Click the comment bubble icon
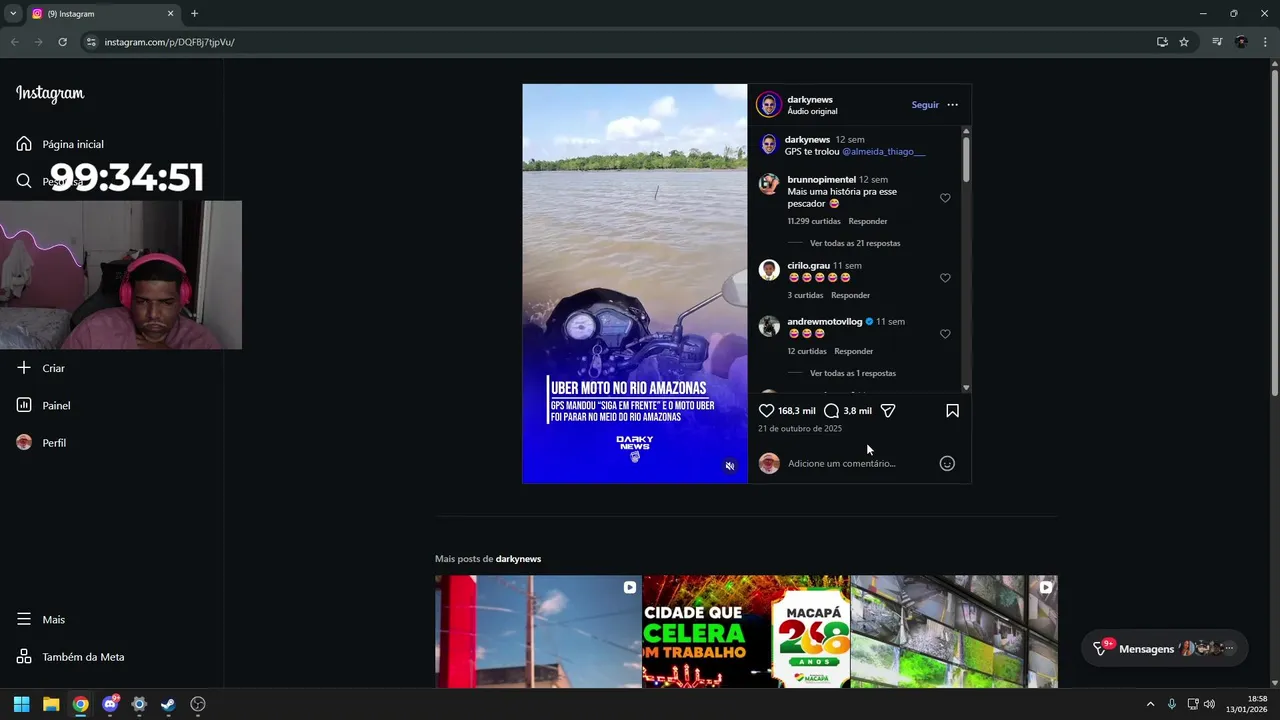Image resolution: width=1280 pixels, height=720 pixels. pyautogui.click(x=831, y=411)
